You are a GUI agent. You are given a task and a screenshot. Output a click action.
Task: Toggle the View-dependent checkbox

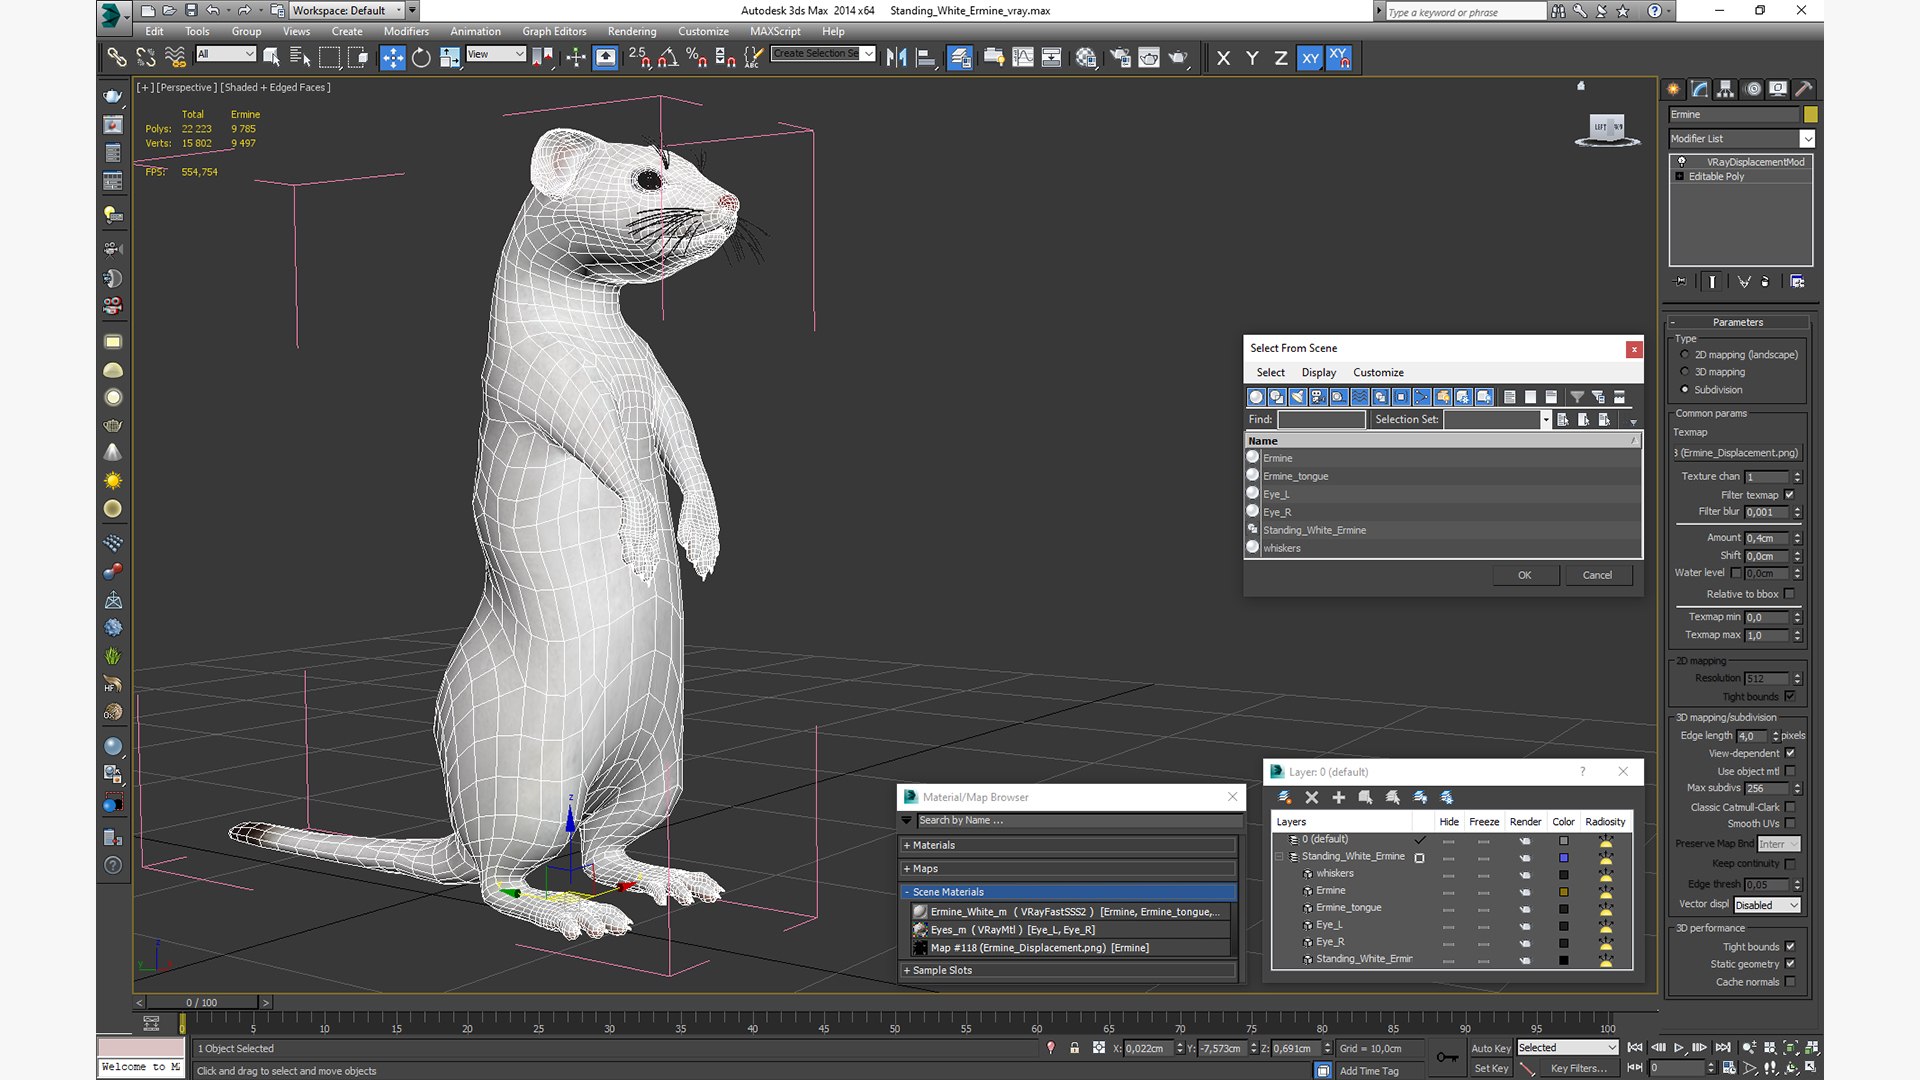point(1790,753)
